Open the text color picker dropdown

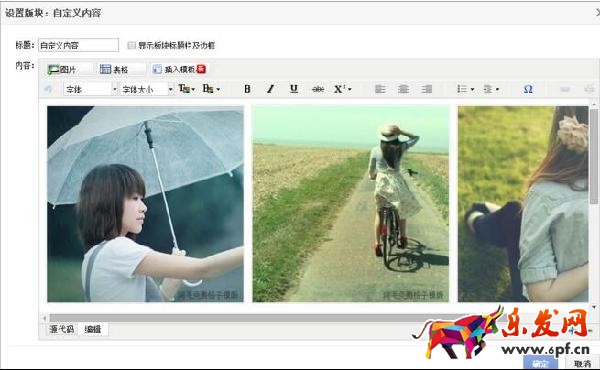[x=187, y=89]
